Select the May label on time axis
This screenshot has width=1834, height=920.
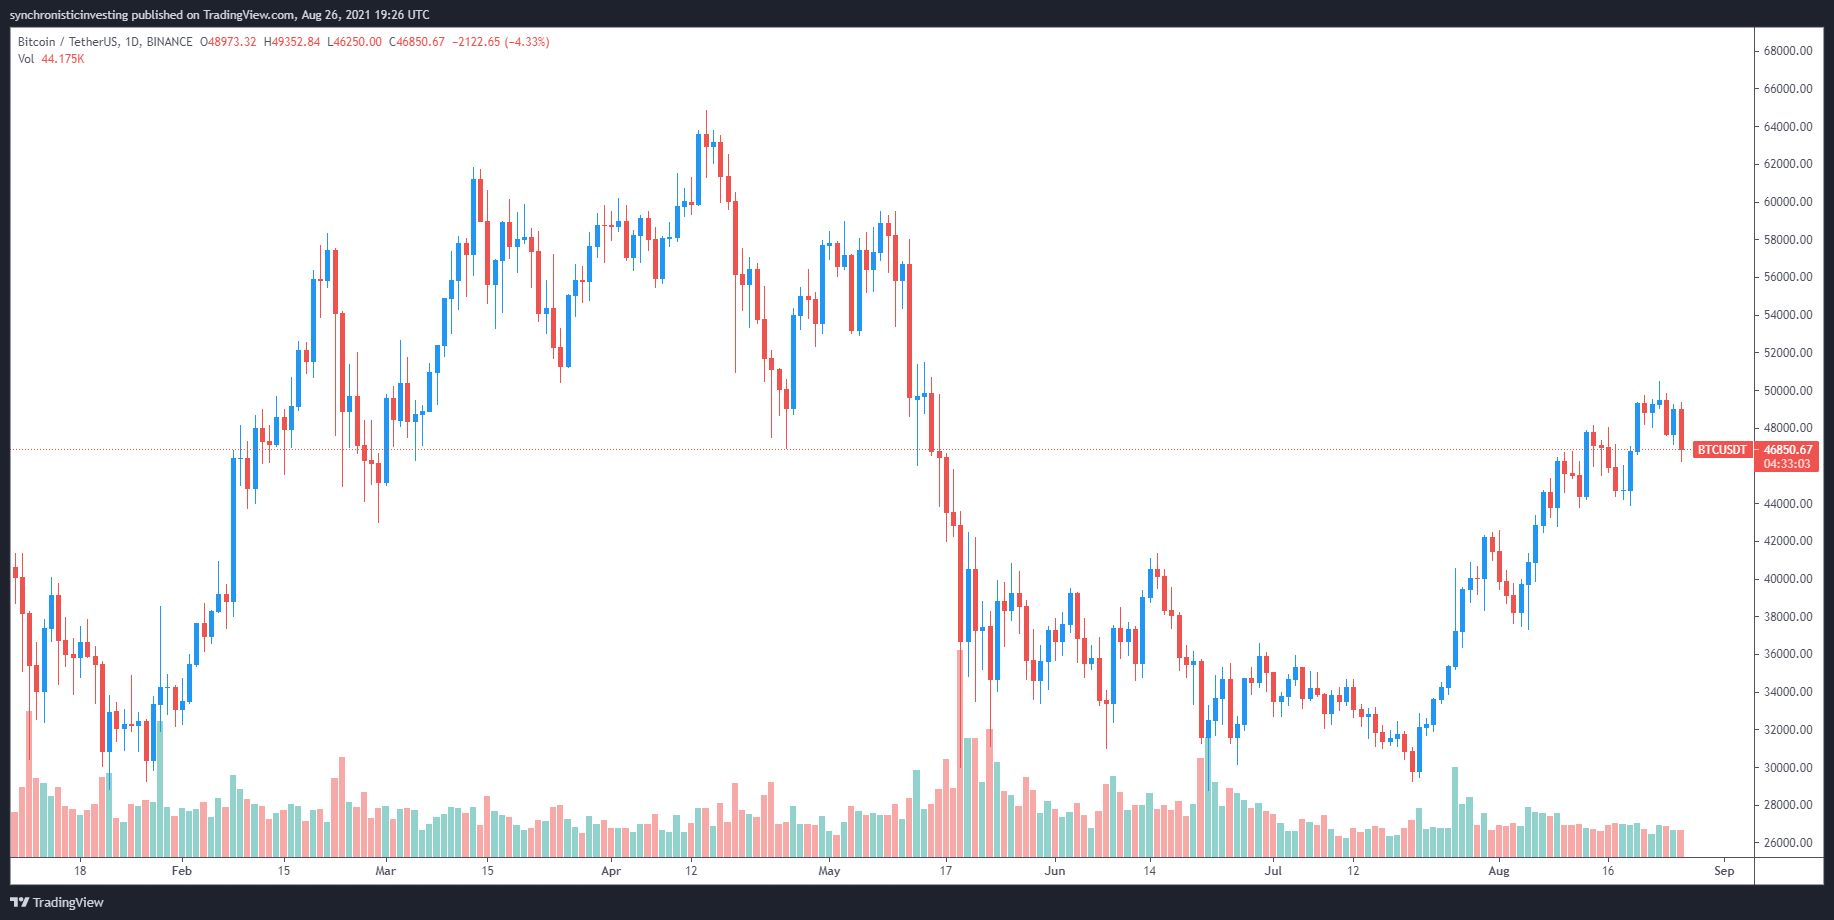[829, 871]
